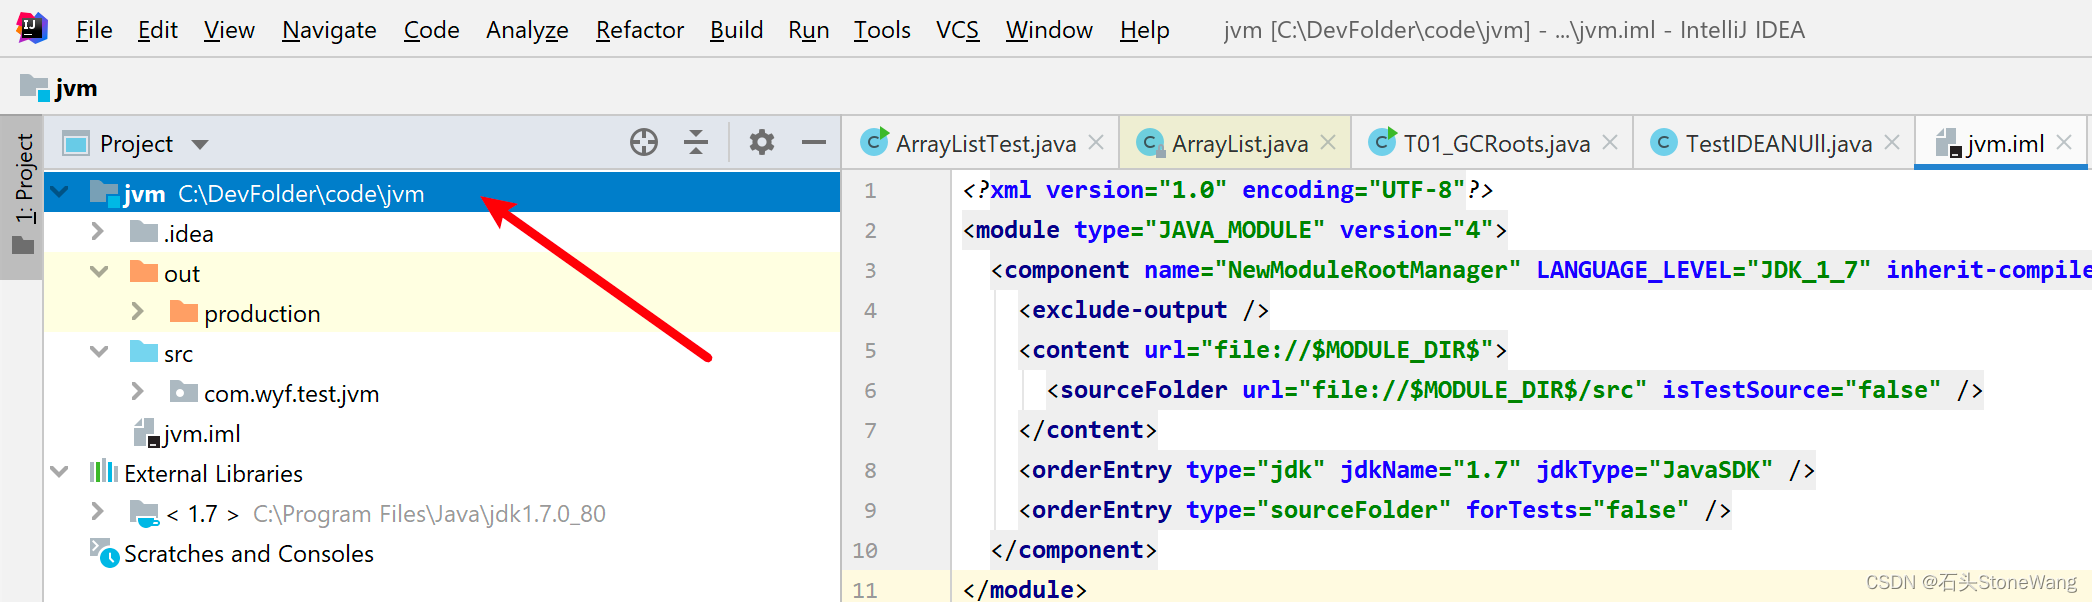
Task: Open the Project view dropdown arrow
Action: pyautogui.click(x=200, y=144)
